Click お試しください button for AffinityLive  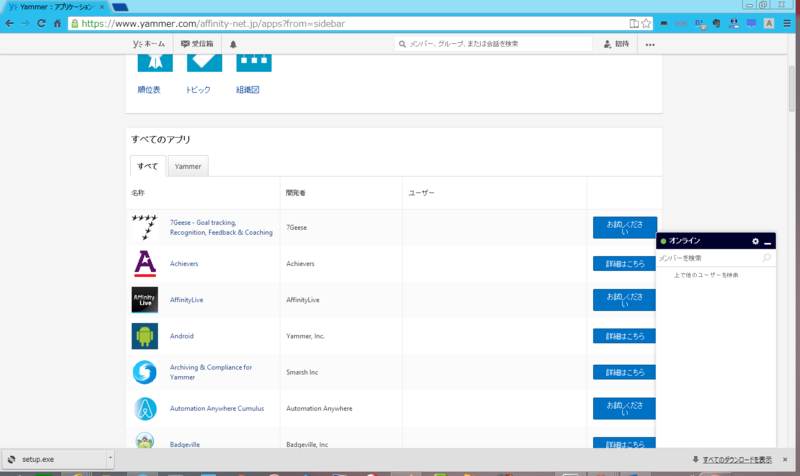coord(624,300)
